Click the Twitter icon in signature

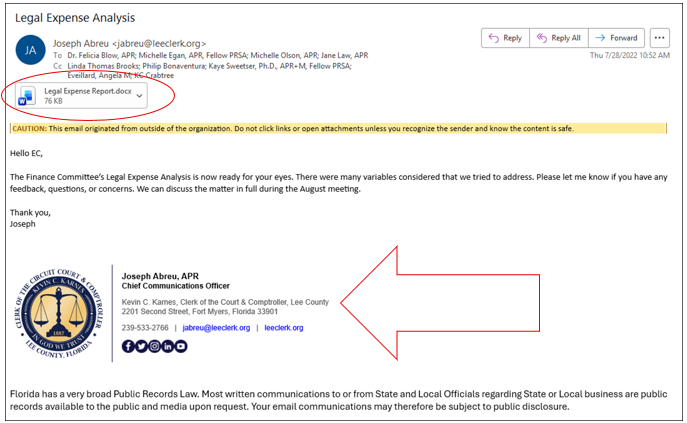click(x=141, y=346)
